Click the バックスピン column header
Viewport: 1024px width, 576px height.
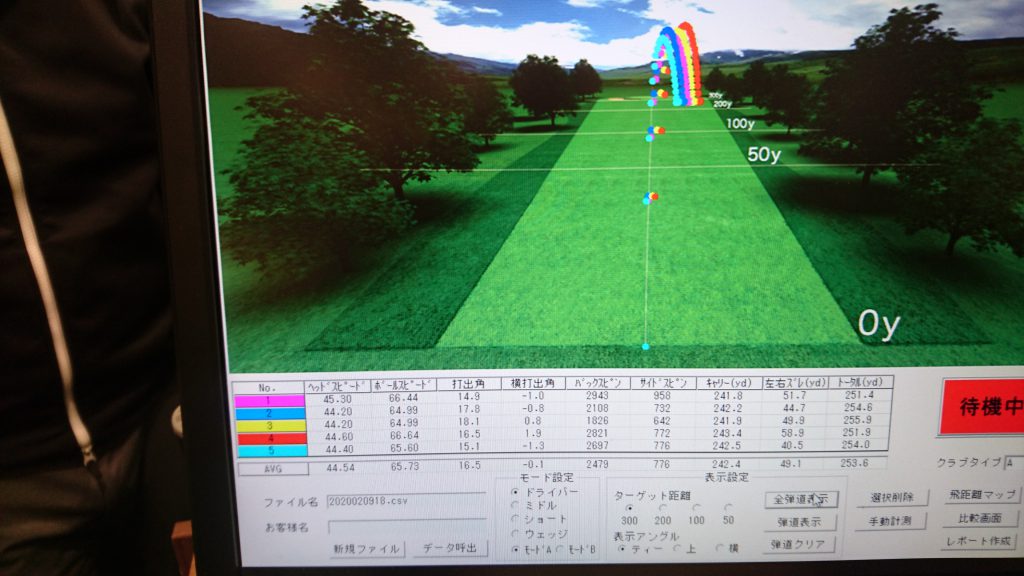pyautogui.click(x=598, y=383)
